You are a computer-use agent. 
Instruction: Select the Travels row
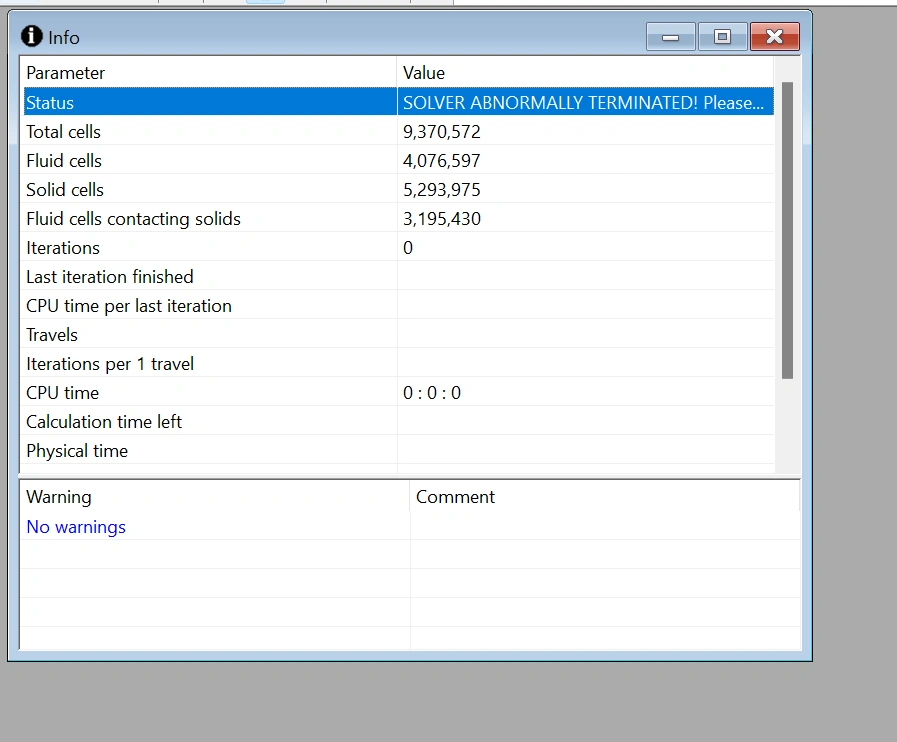[x=399, y=335]
